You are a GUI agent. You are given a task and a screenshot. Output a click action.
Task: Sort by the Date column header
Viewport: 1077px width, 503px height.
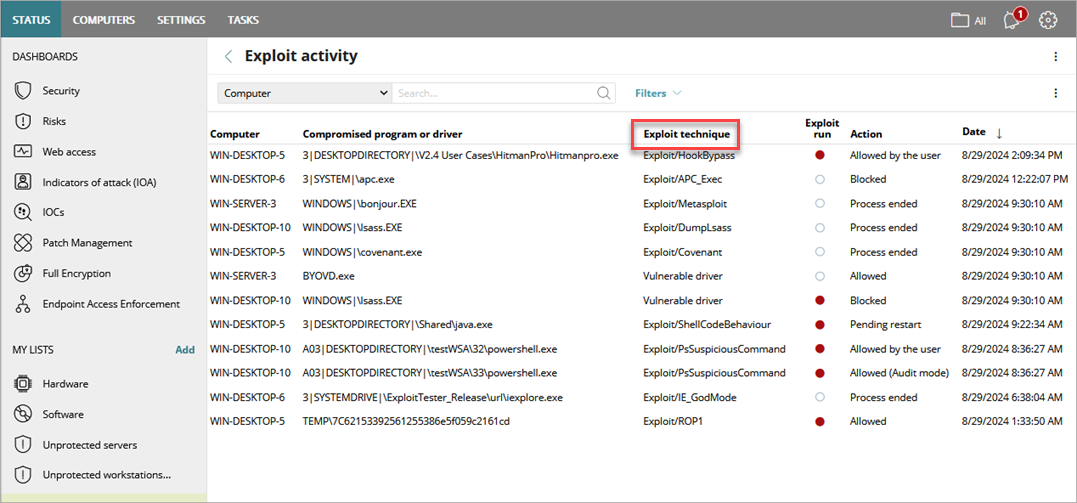[974, 132]
